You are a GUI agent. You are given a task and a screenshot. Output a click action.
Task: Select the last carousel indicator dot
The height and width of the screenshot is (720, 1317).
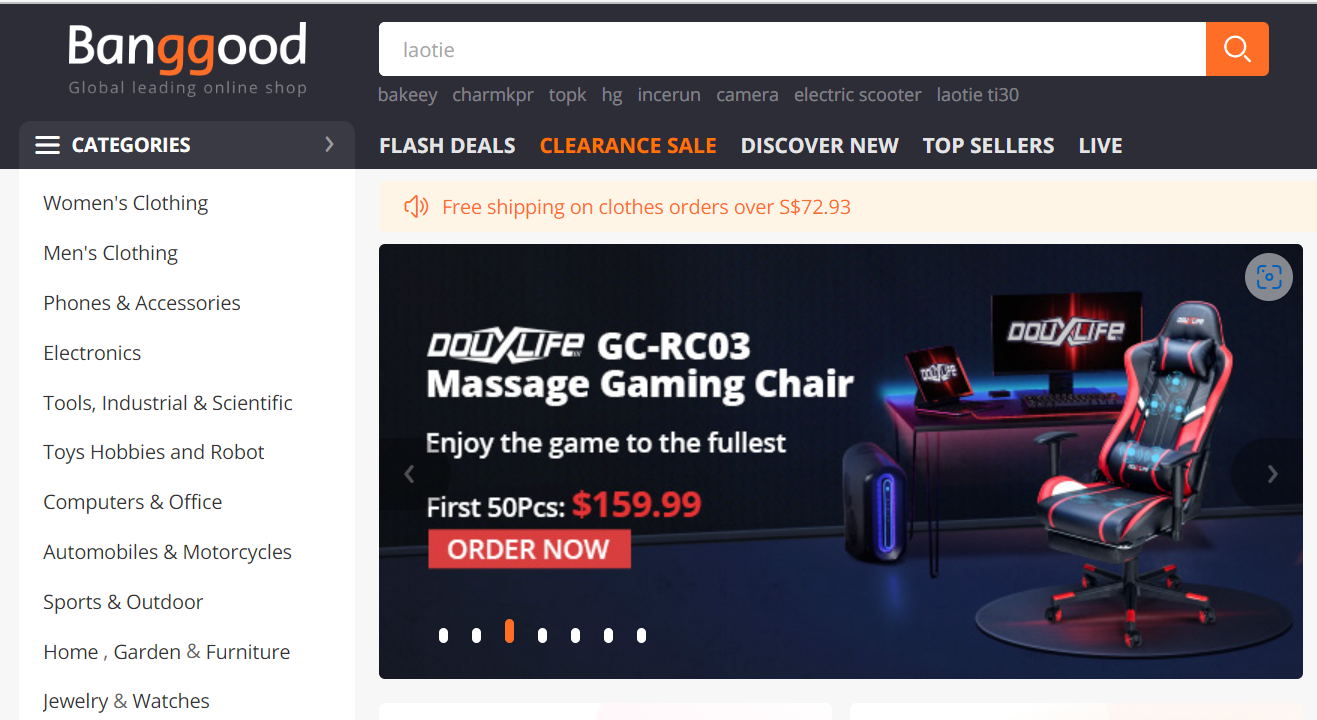641,635
